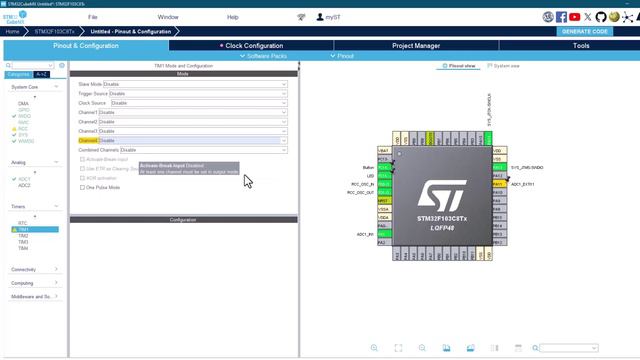The image size is (640, 360).
Task: Open the YouTube link icon
Action: pos(575,17)
